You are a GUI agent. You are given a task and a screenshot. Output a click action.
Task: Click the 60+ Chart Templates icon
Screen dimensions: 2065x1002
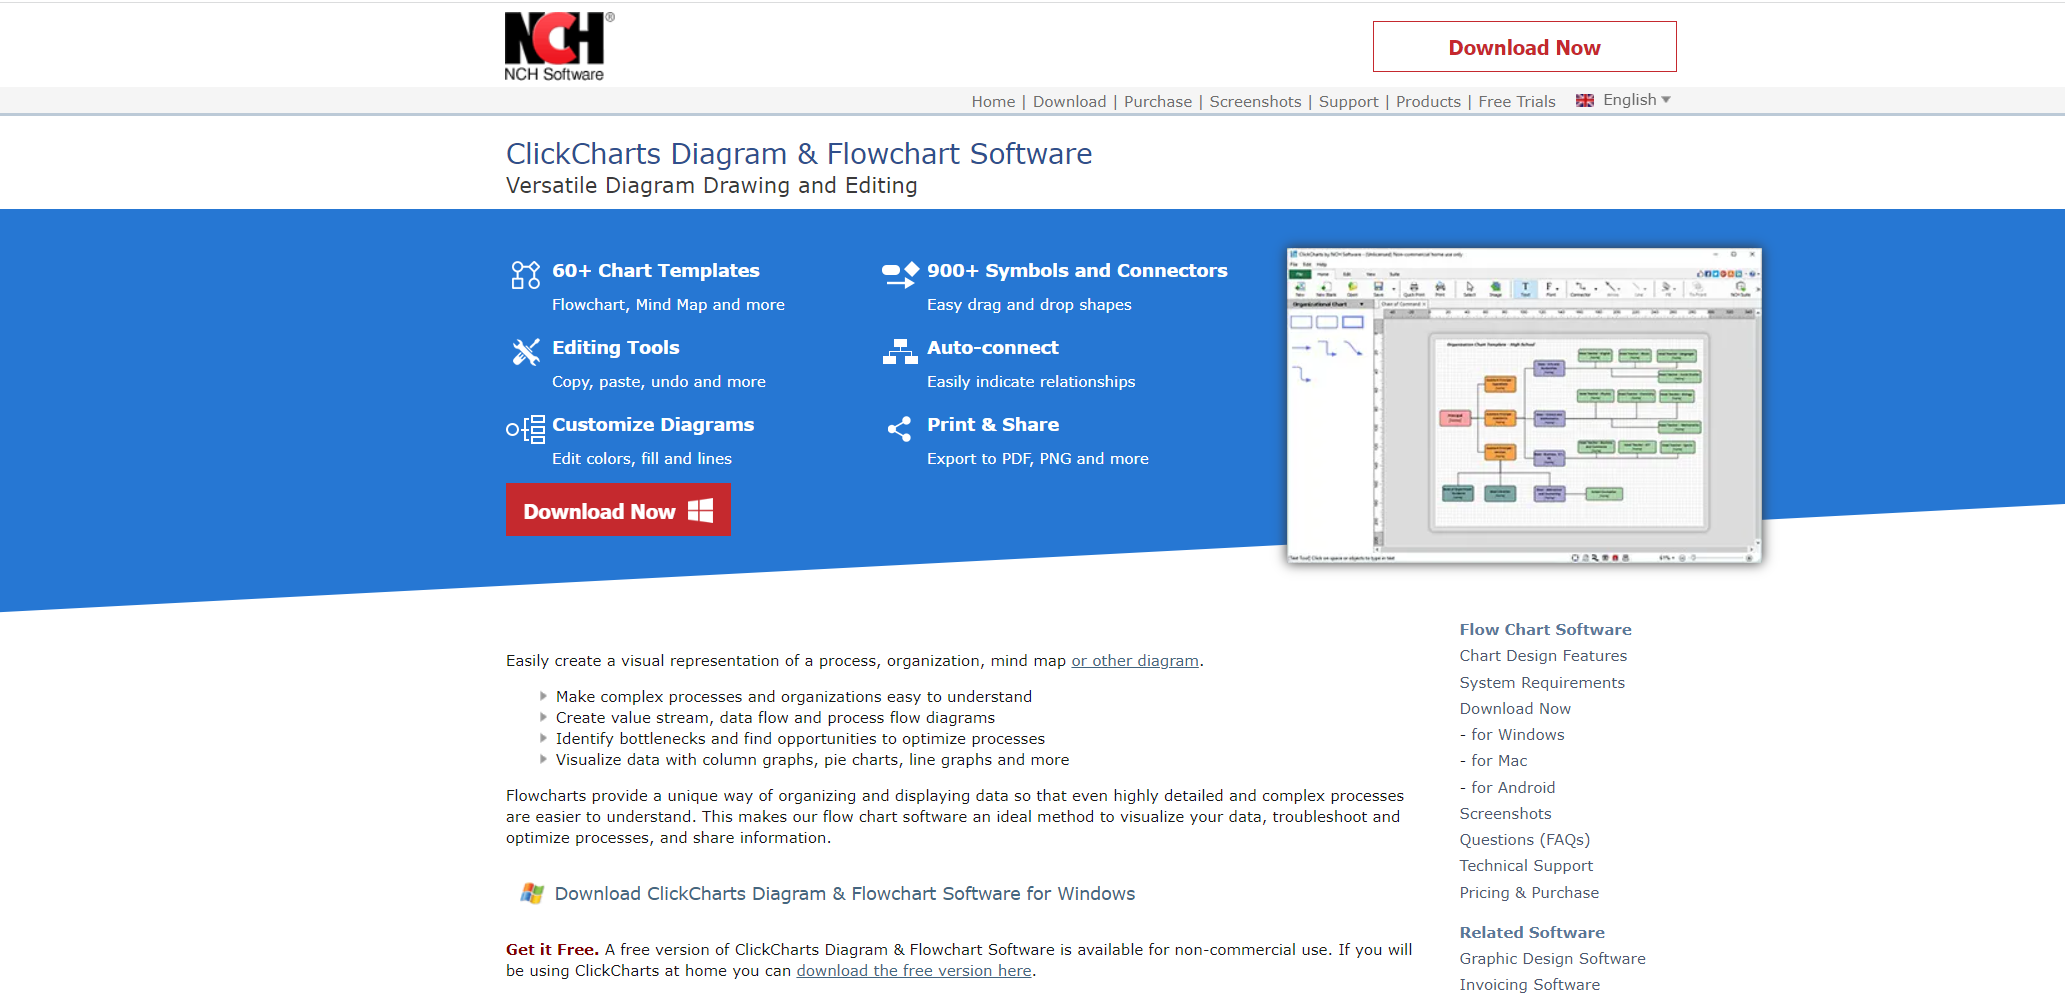(526, 274)
